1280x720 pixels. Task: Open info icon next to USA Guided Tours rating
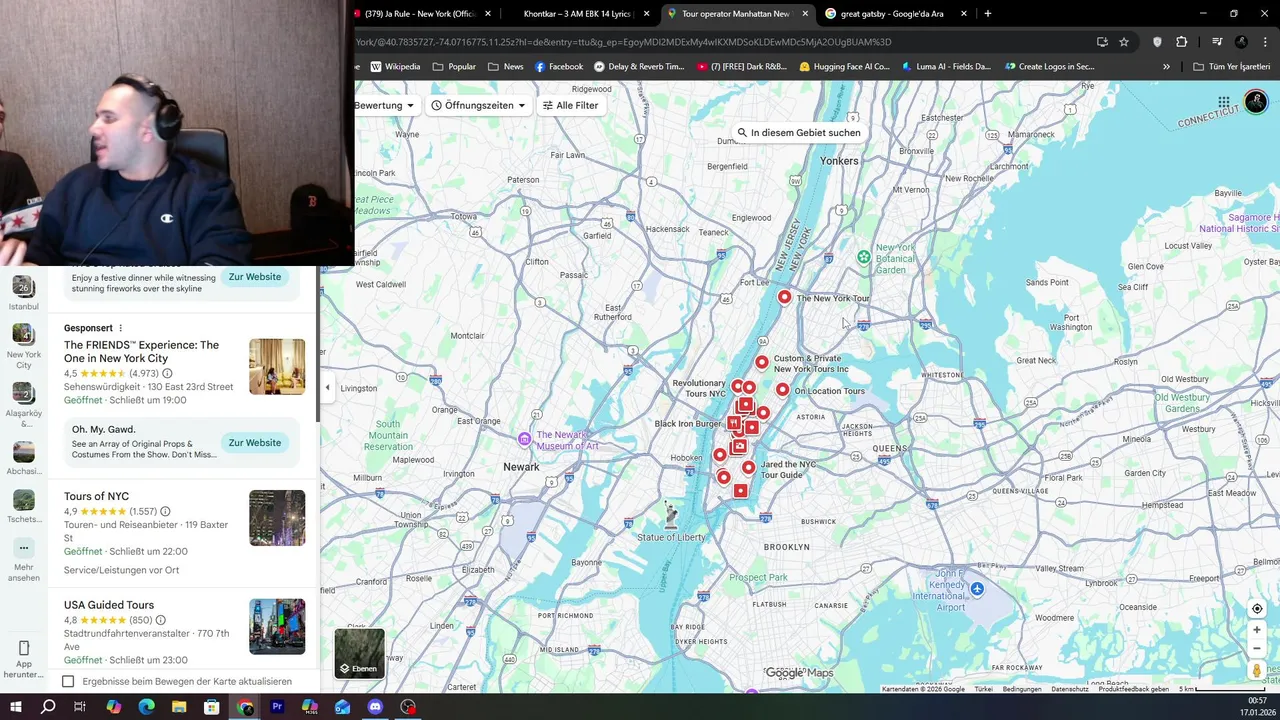pyautogui.click(x=160, y=620)
